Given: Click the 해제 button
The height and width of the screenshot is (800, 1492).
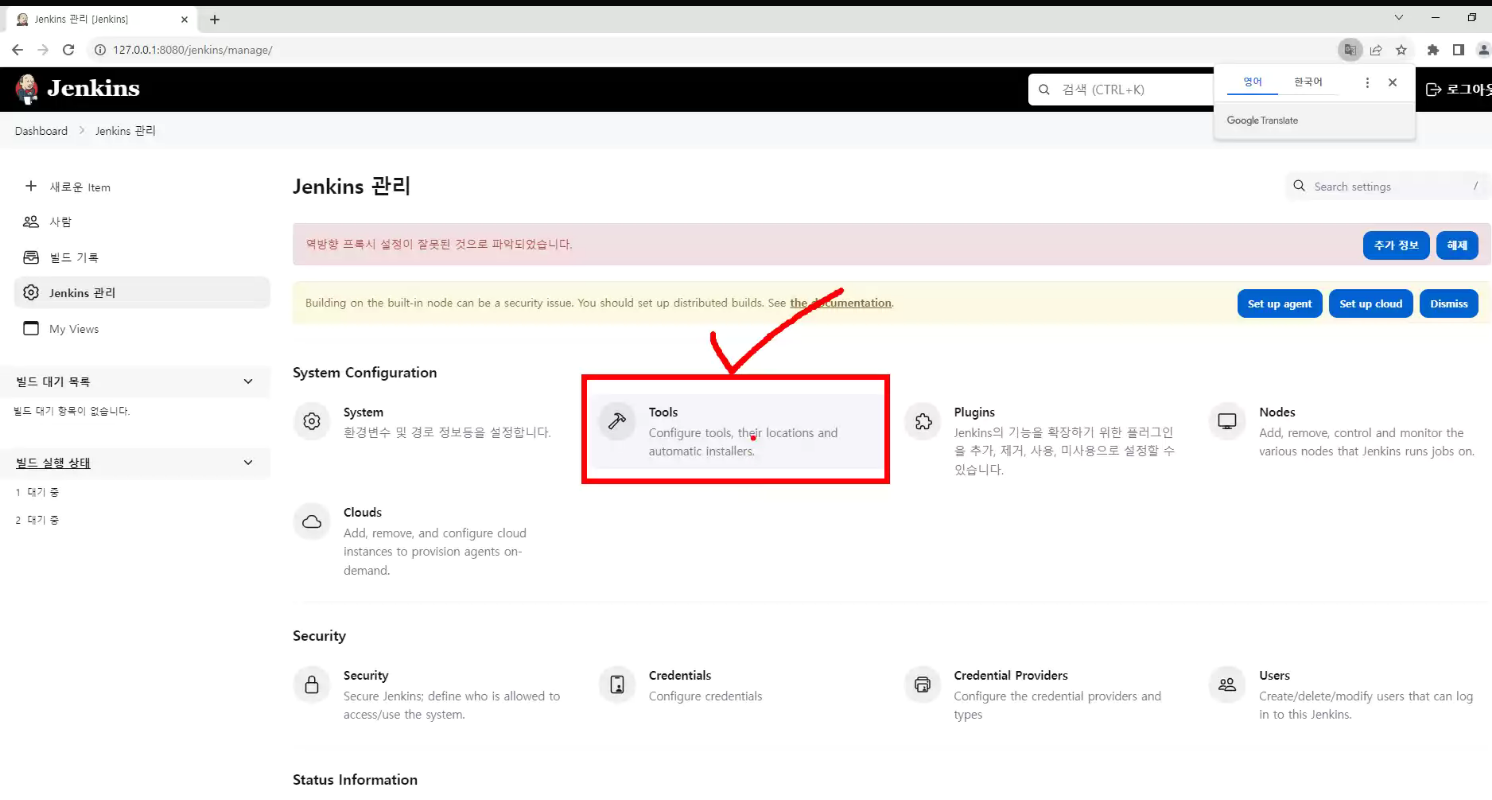Looking at the screenshot, I should tap(1457, 245).
